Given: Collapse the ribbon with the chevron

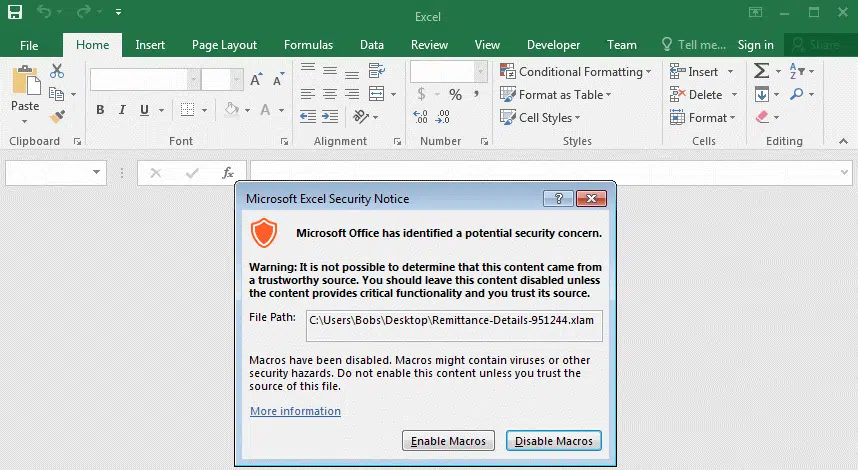Looking at the screenshot, I should click(843, 141).
